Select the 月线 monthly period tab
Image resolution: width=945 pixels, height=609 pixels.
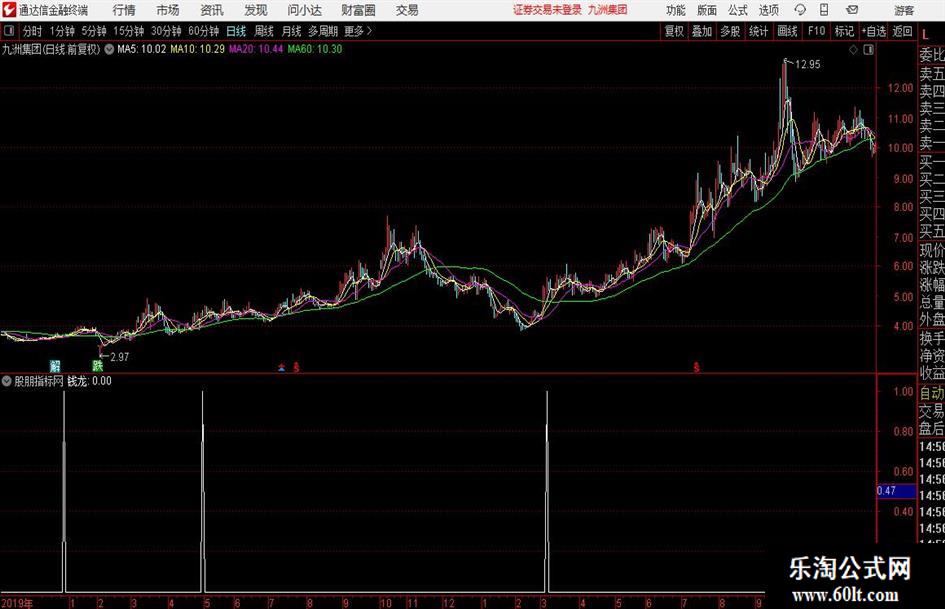coord(291,31)
